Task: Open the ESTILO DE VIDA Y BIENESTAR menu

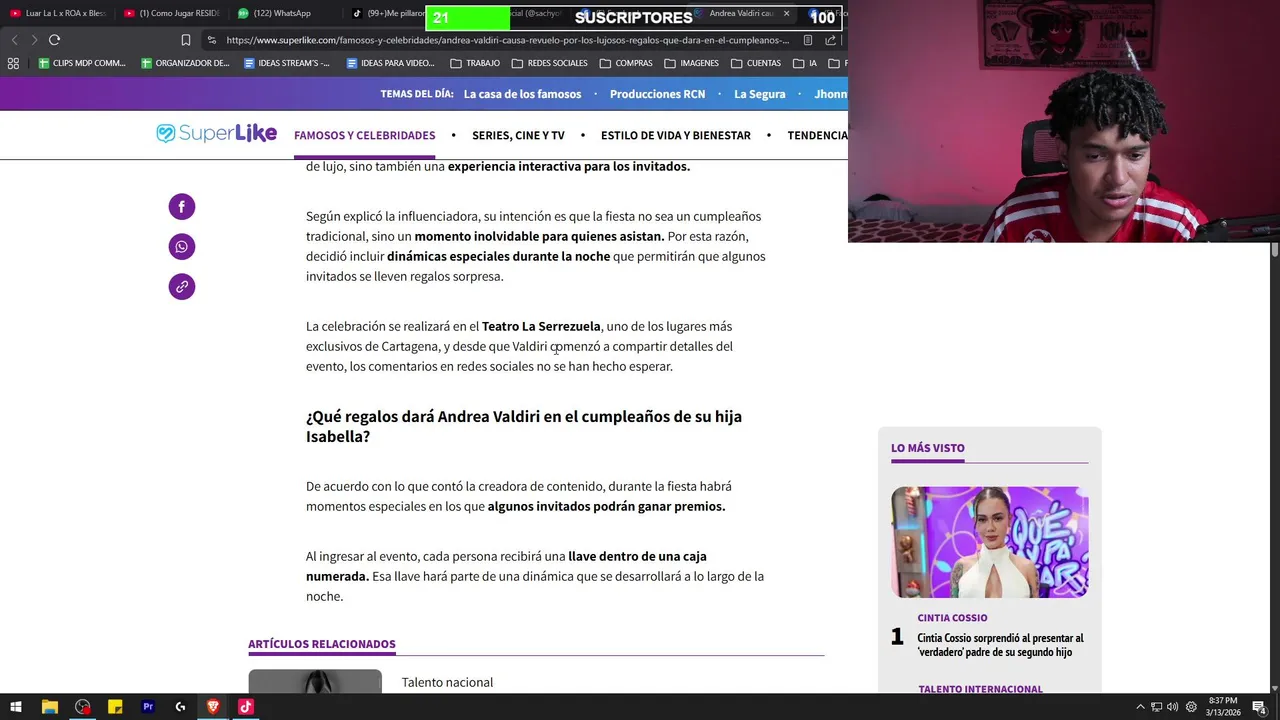Action: click(676, 135)
